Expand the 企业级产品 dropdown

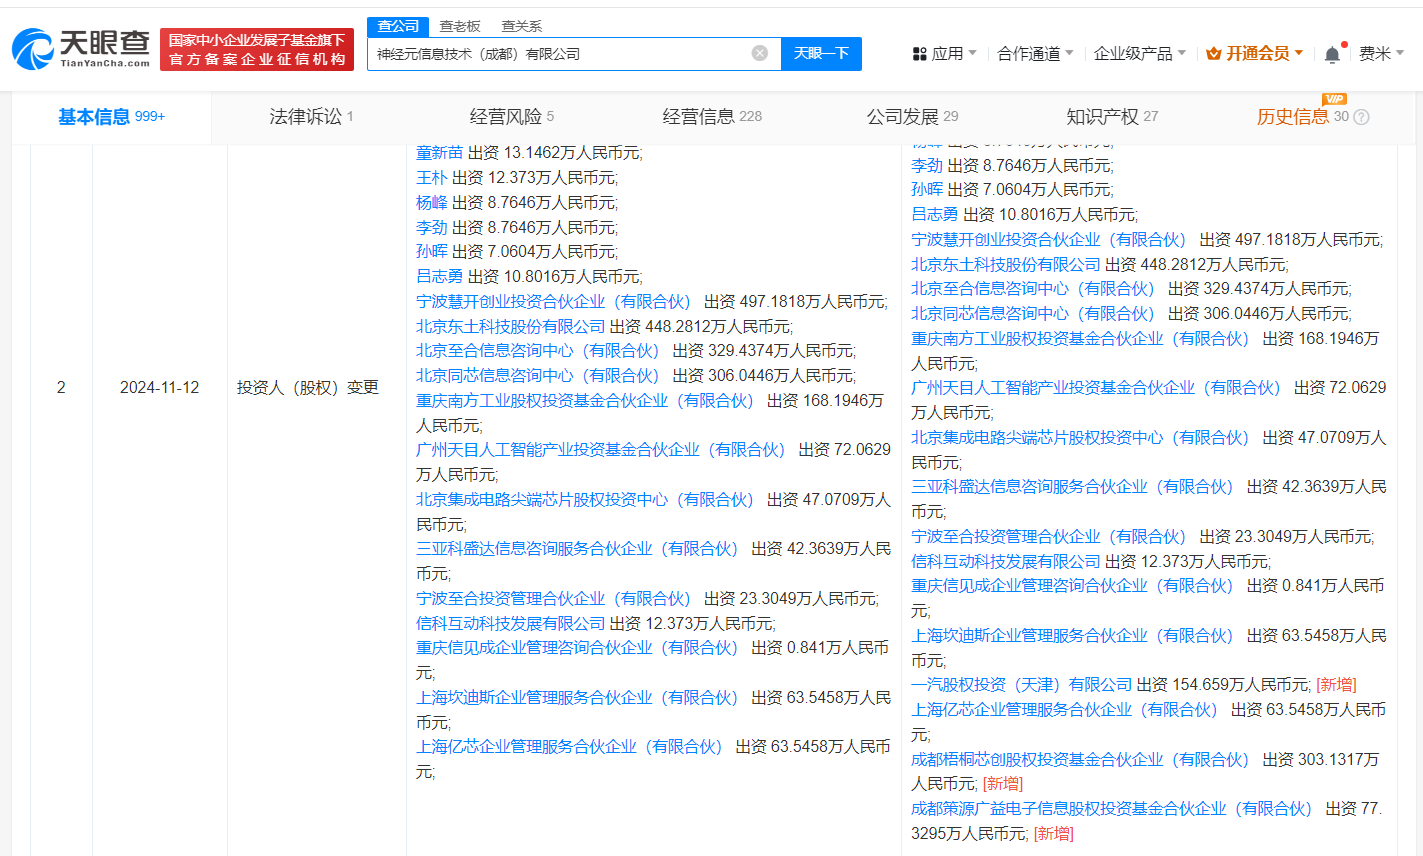pos(1139,54)
